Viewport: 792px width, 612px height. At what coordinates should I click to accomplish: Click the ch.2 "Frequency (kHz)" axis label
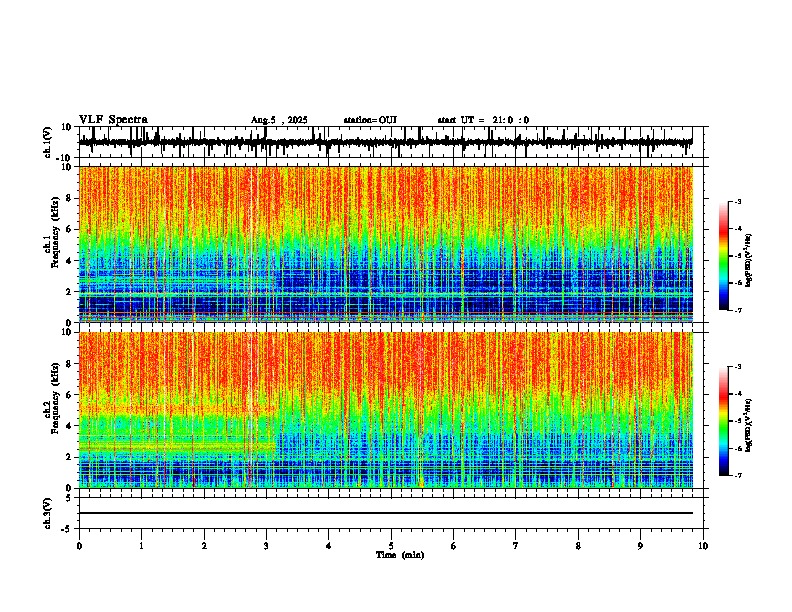click(x=56, y=398)
